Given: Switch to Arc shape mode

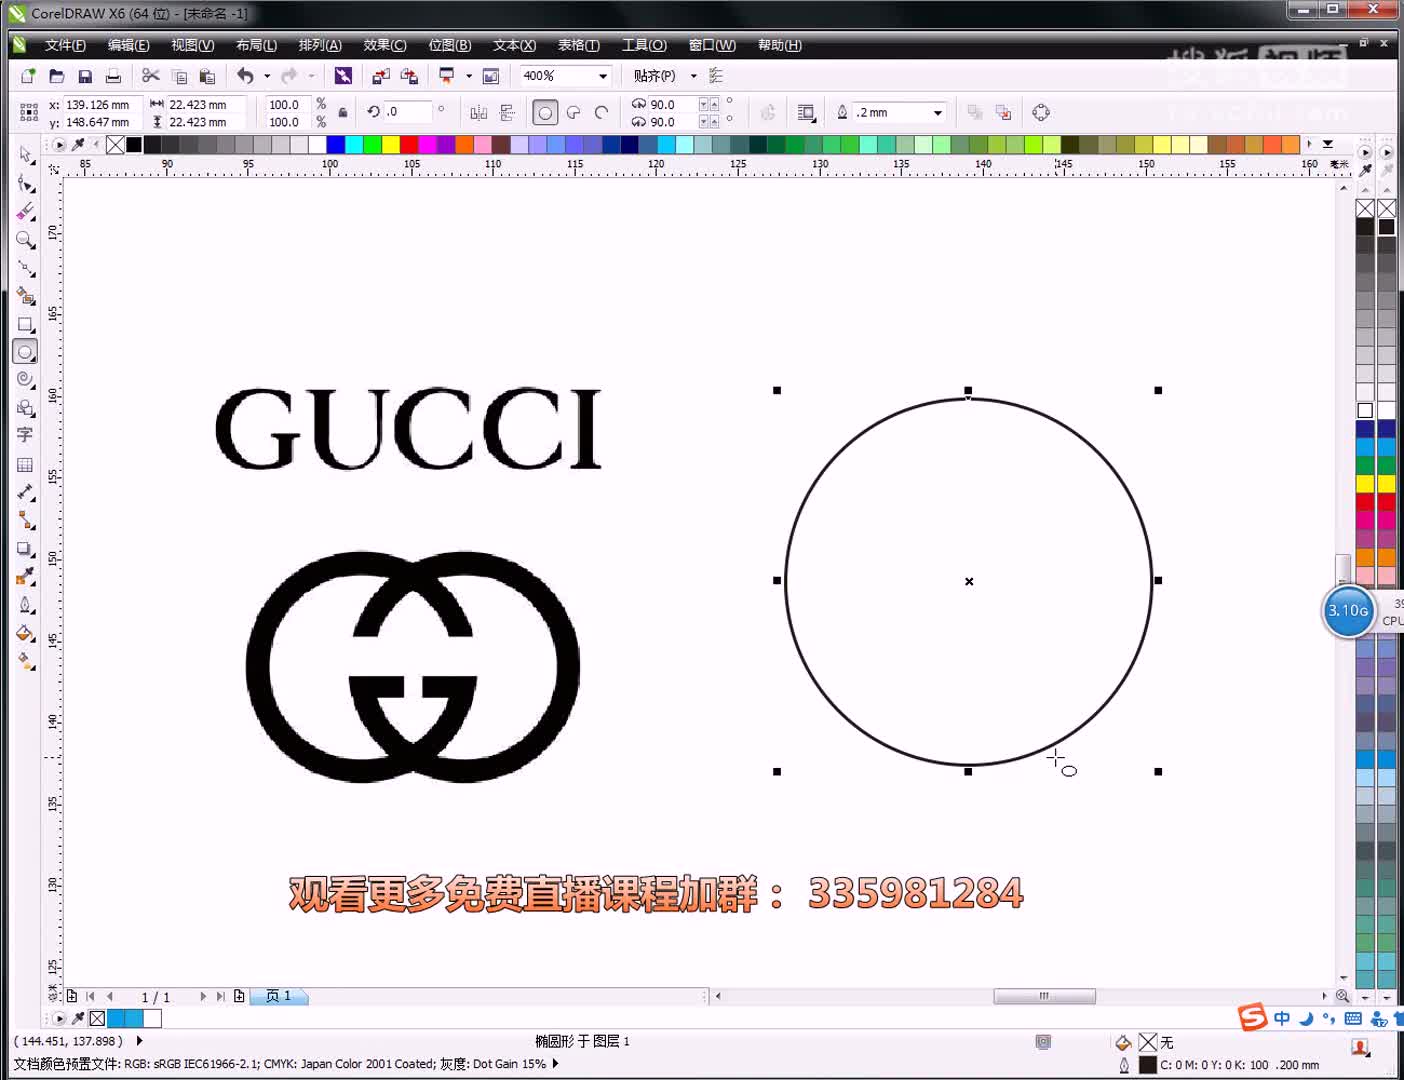Looking at the screenshot, I should pos(602,113).
